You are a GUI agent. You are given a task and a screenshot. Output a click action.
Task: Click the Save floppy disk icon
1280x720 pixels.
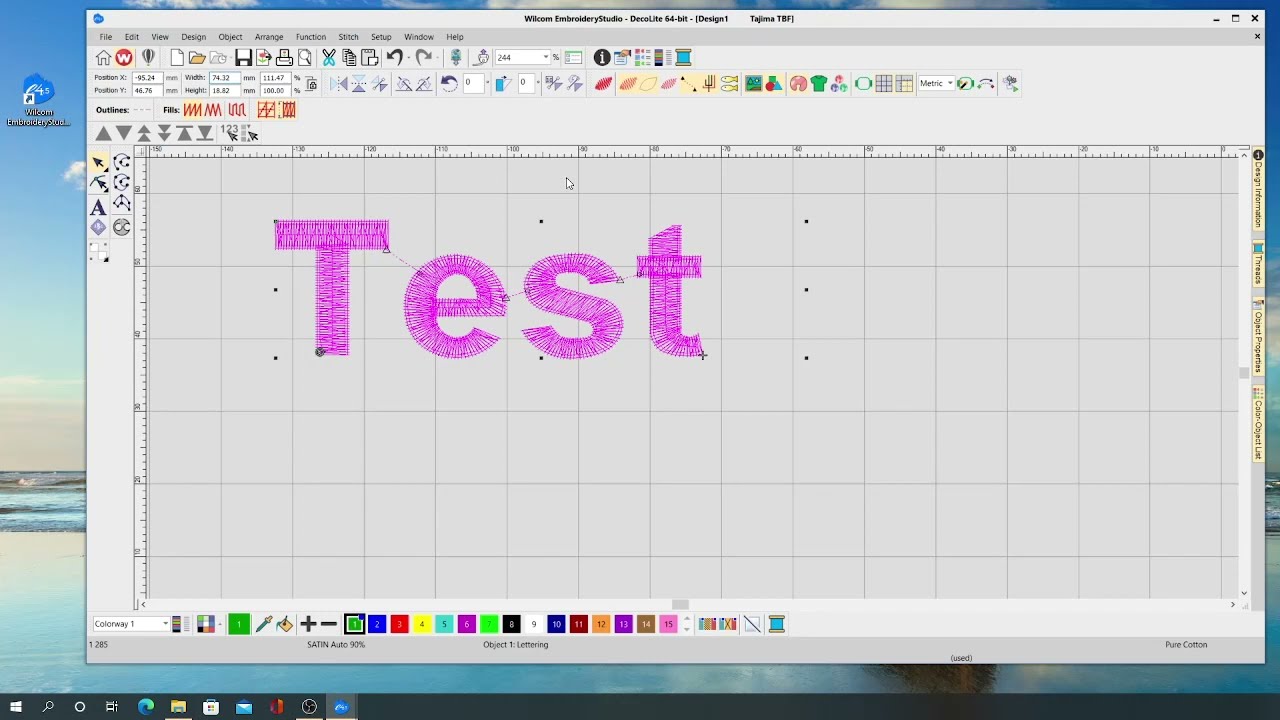coord(243,58)
